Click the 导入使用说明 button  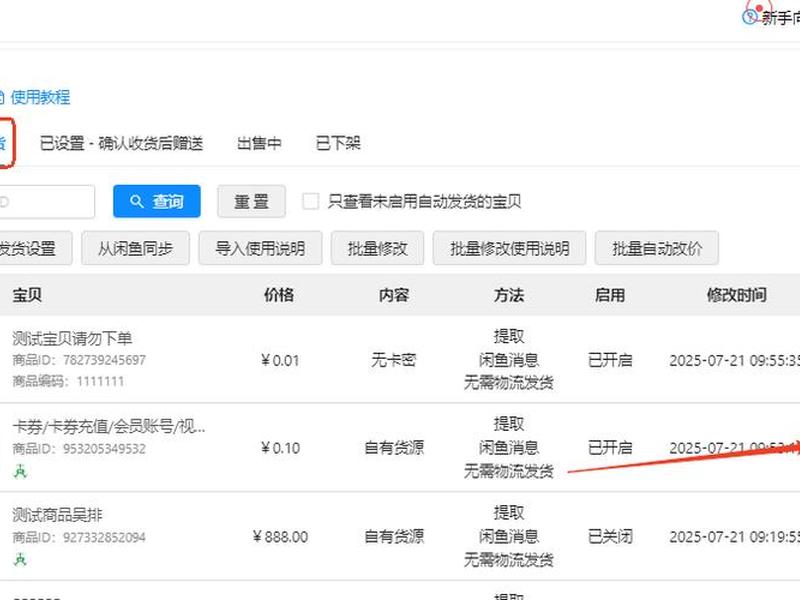(x=260, y=248)
